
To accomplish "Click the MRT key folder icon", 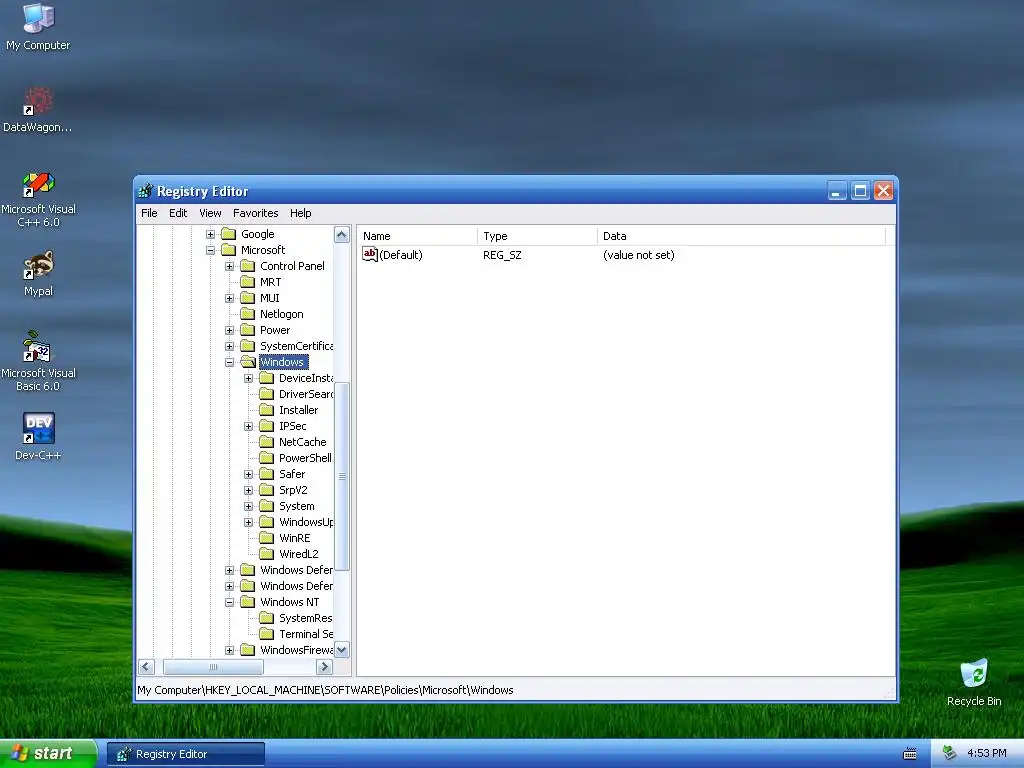I will pos(248,282).
